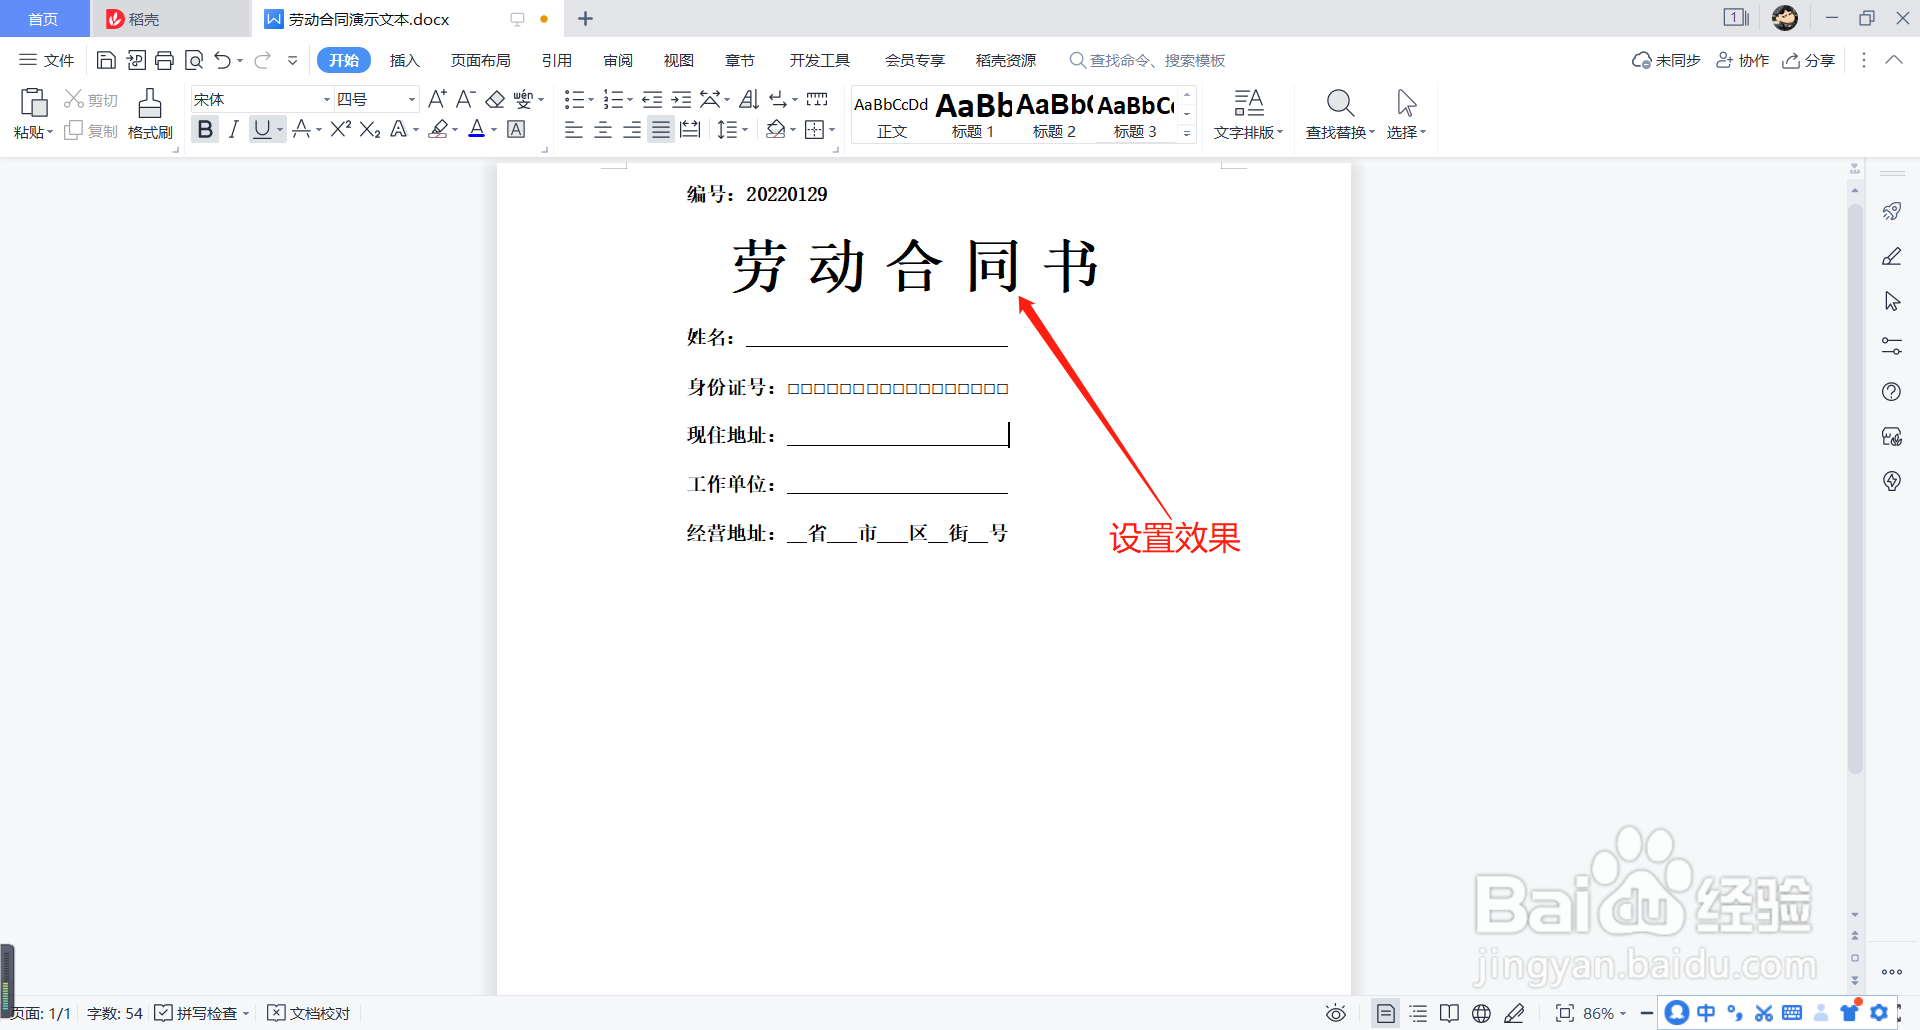
Task: Click the eye protection mode icon
Action: click(1336, 1013)
